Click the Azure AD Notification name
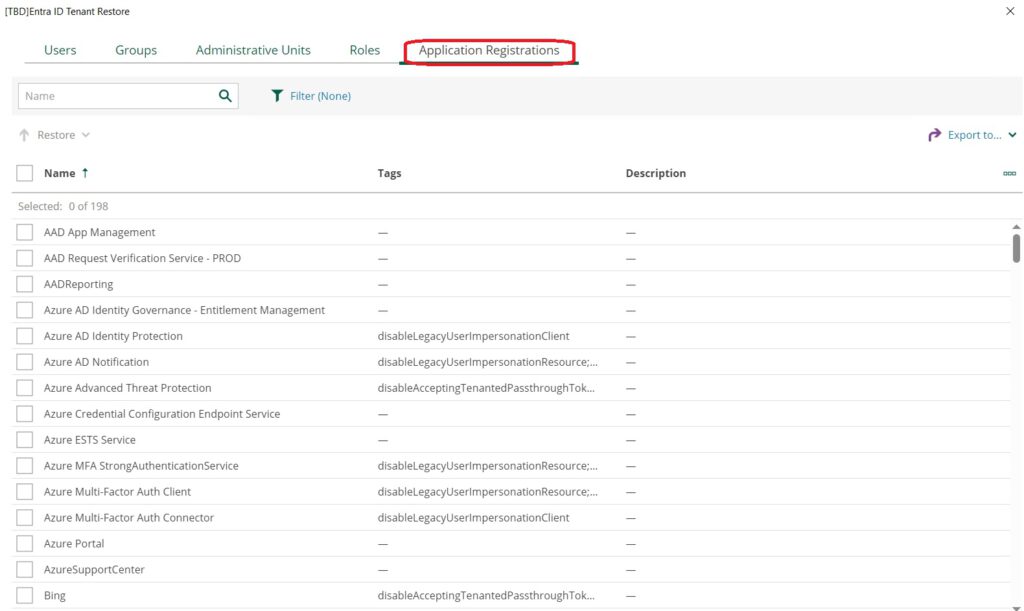 96,362
